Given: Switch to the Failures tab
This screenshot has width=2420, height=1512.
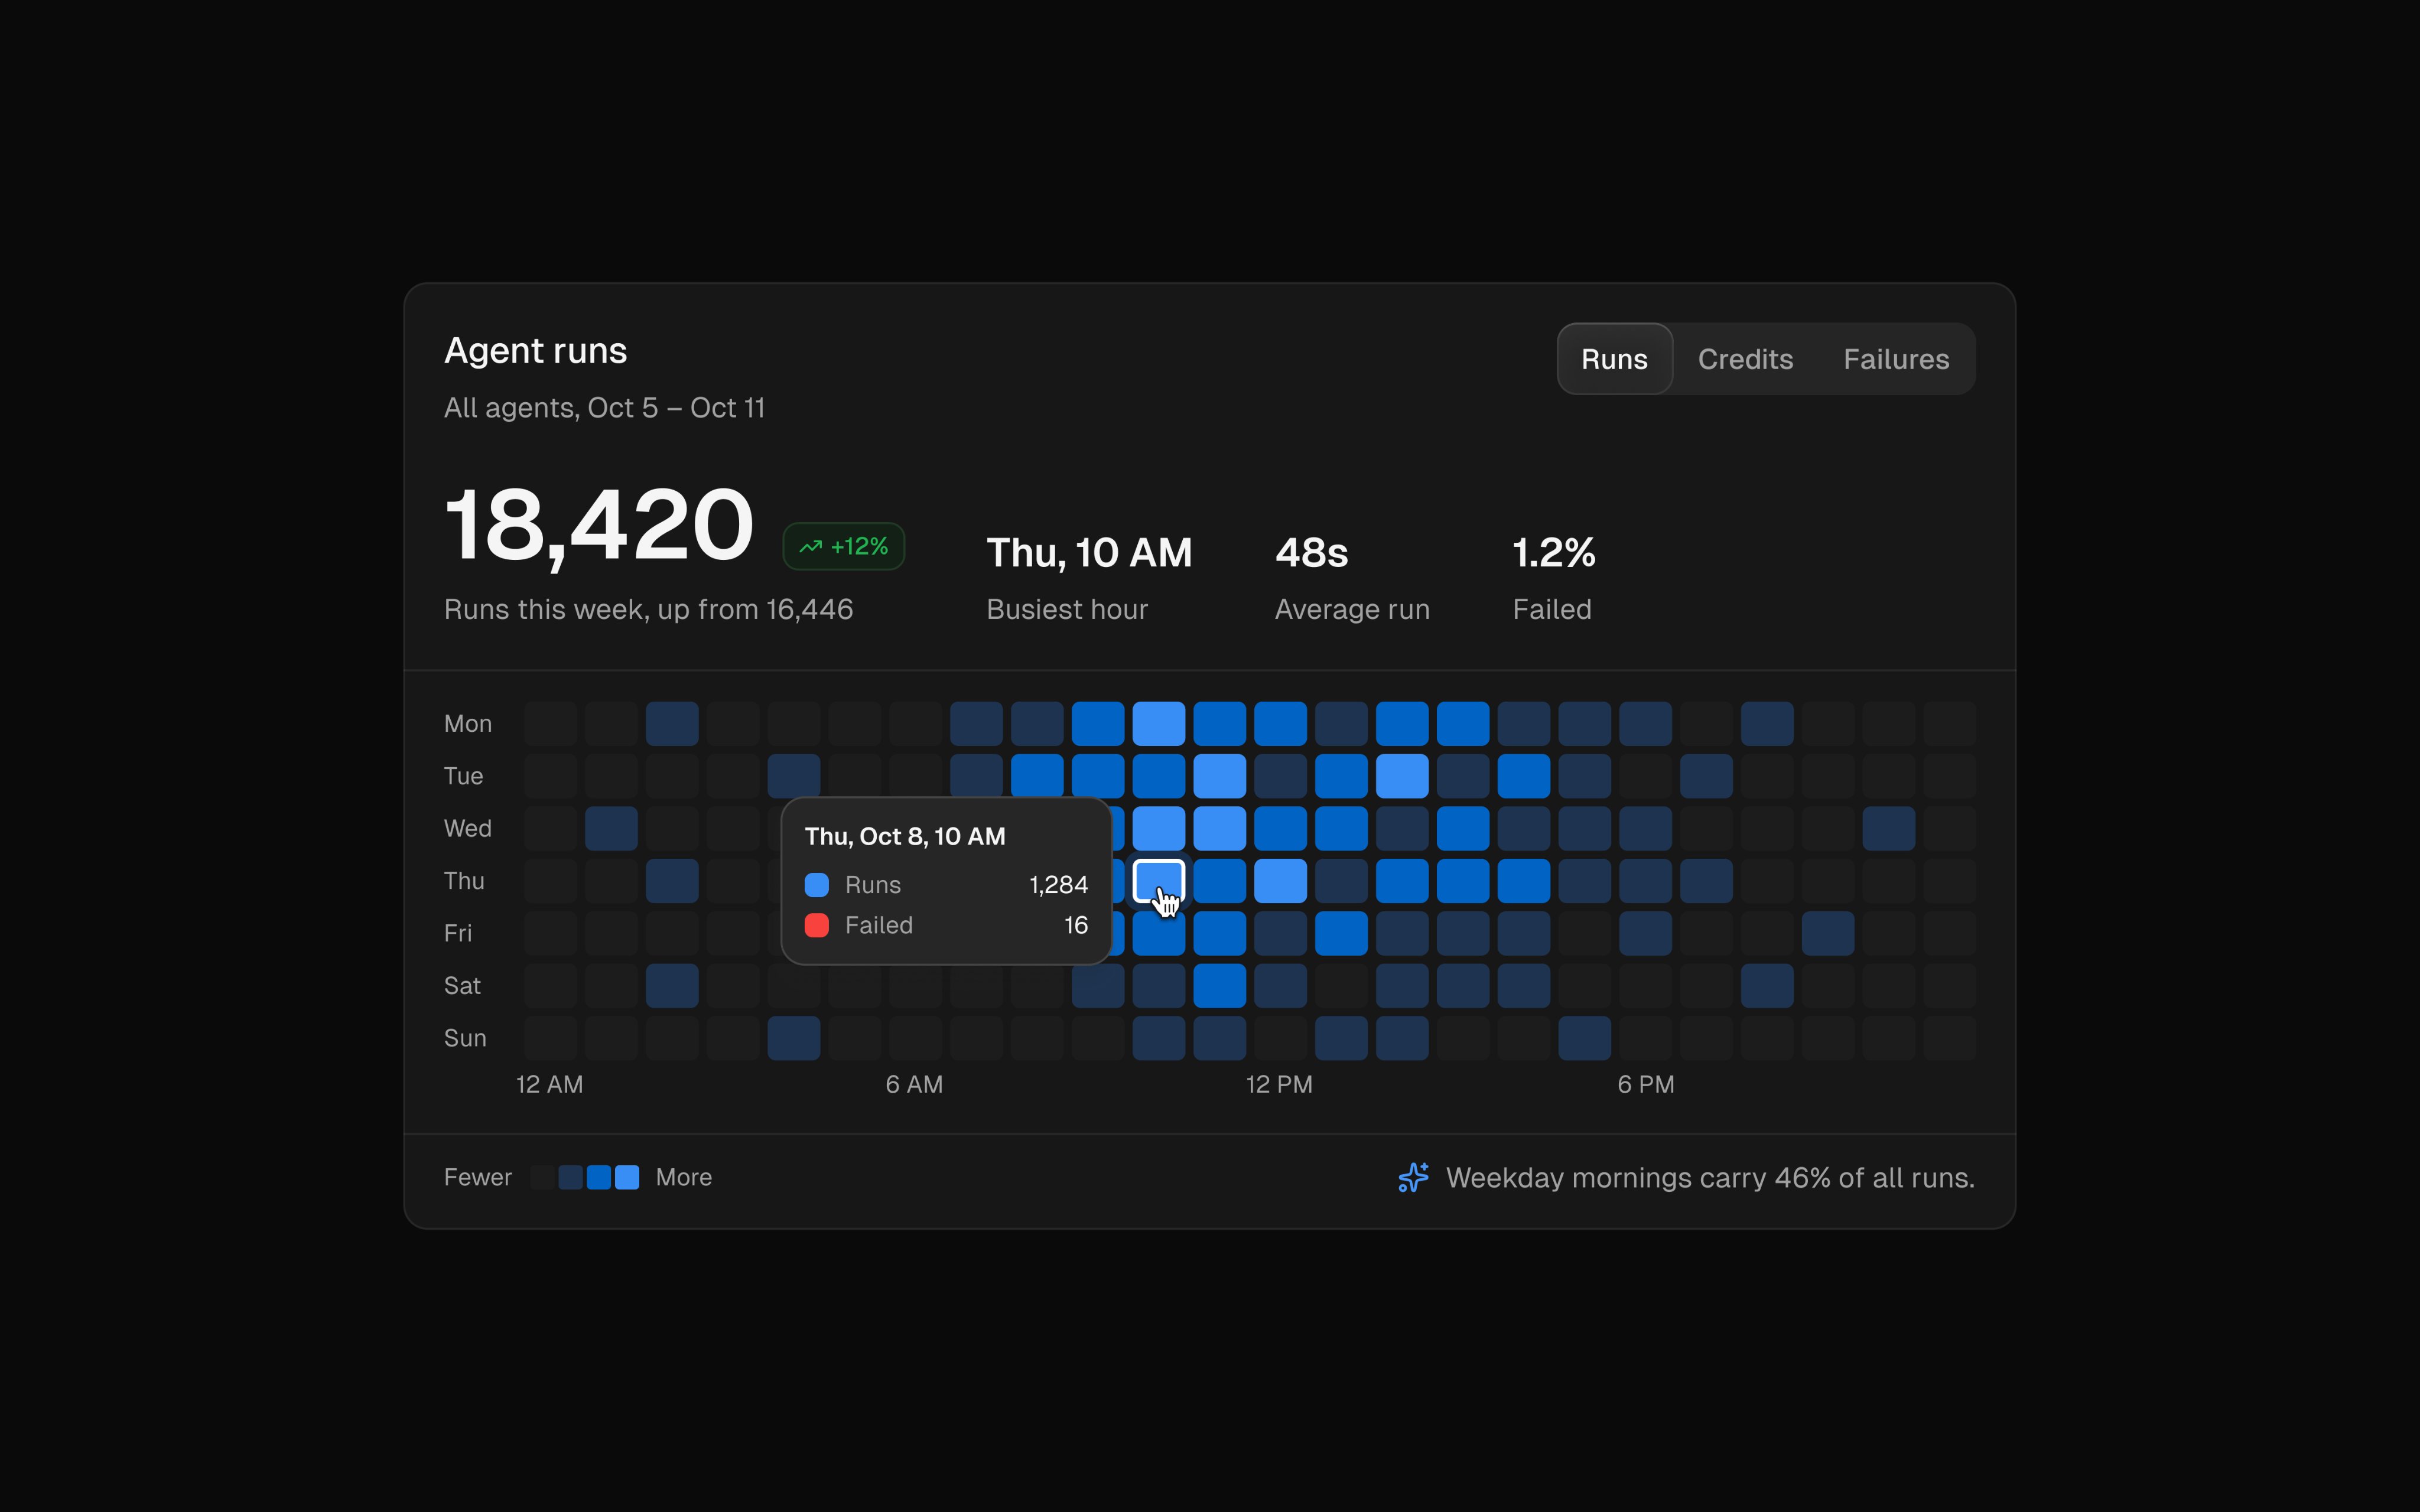Looking at the screenshot, I should 1896,359.
